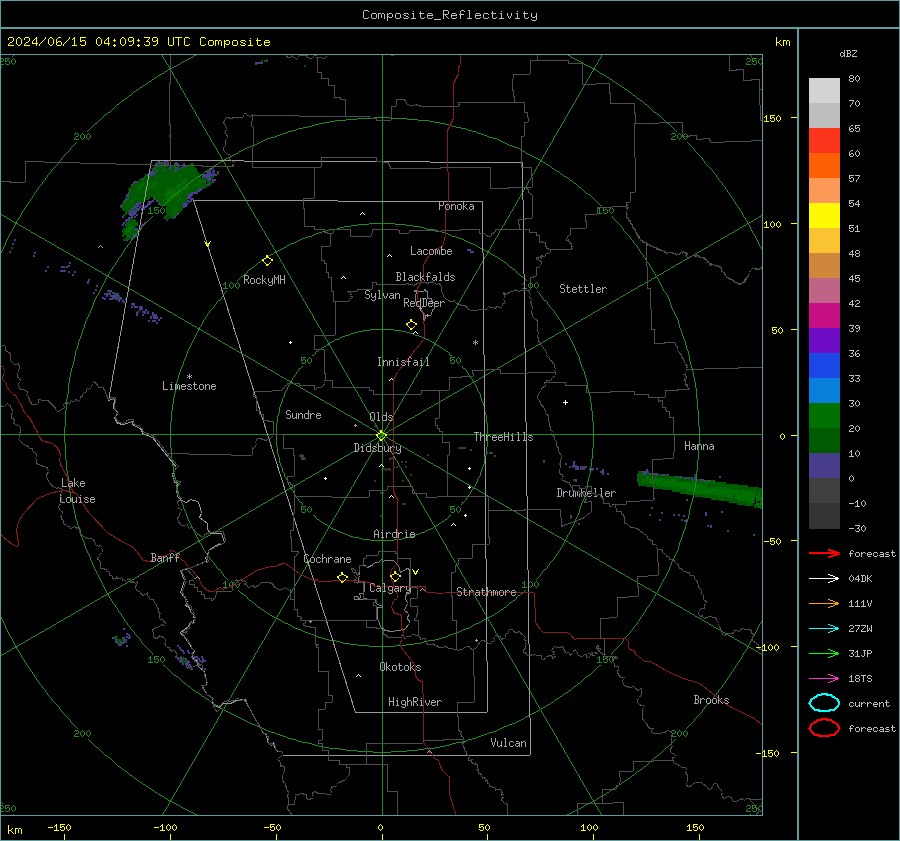
Task: Click the RockyMH label
Action: 264,280
